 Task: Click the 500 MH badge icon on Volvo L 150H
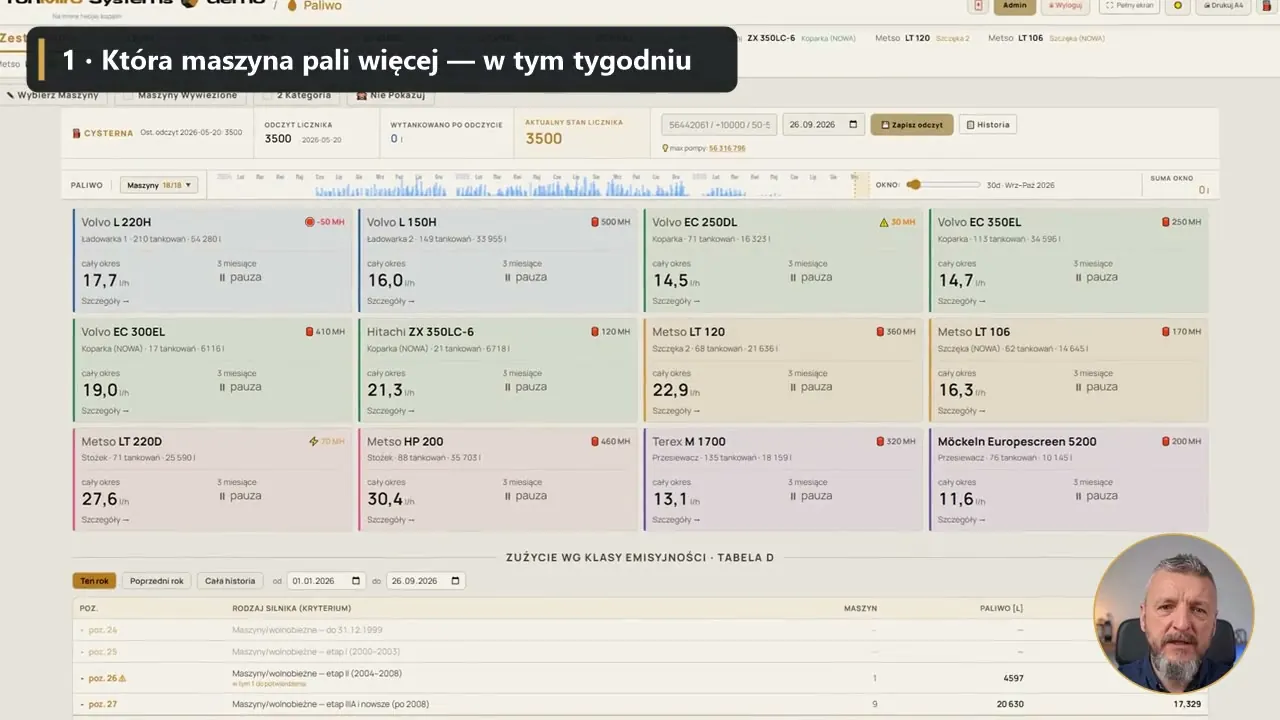click(595, 222)
